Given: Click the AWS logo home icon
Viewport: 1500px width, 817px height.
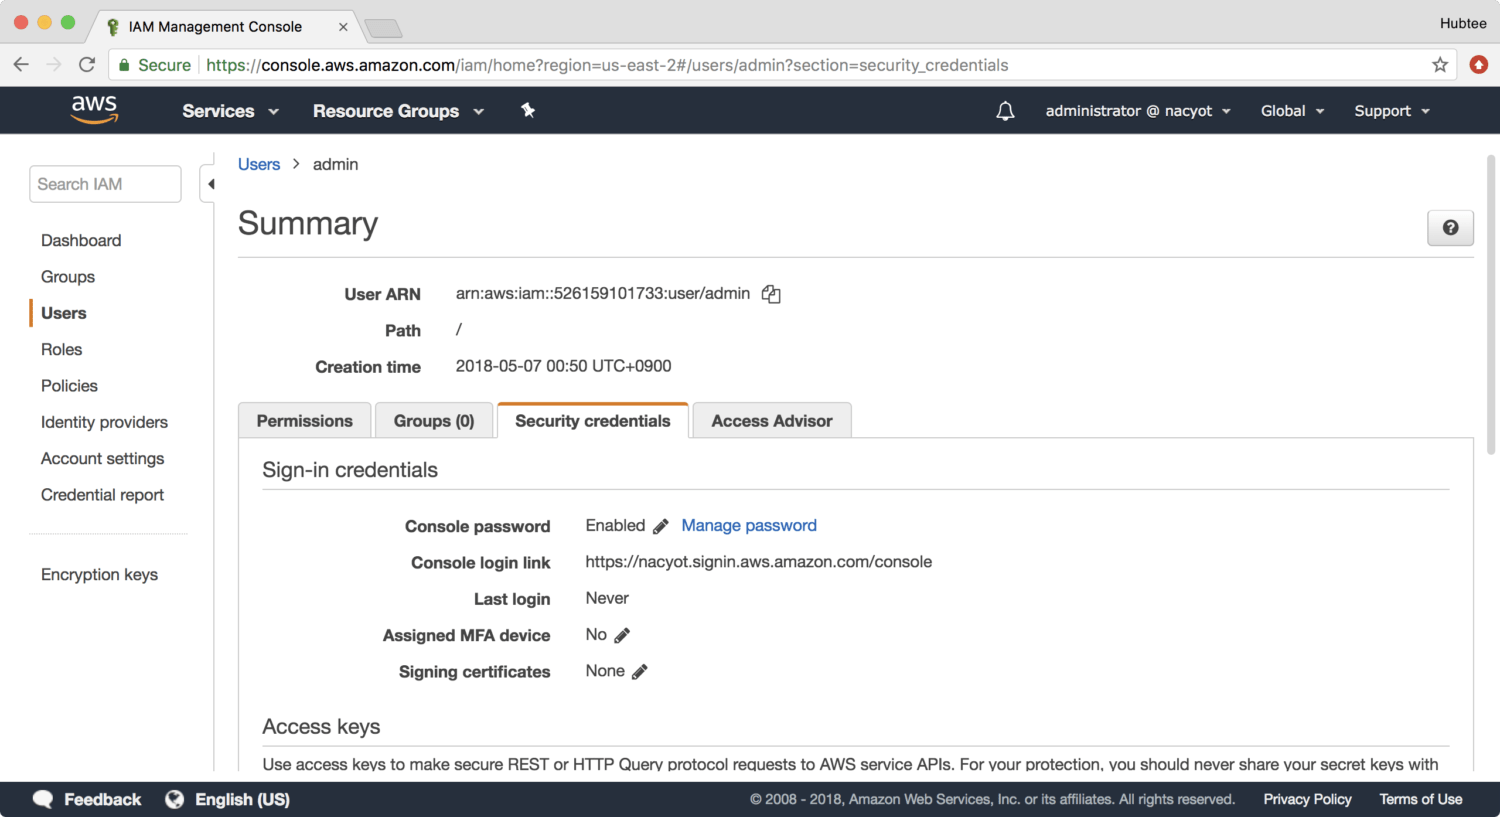Looking at the screenshot, I should pos(95,110).
